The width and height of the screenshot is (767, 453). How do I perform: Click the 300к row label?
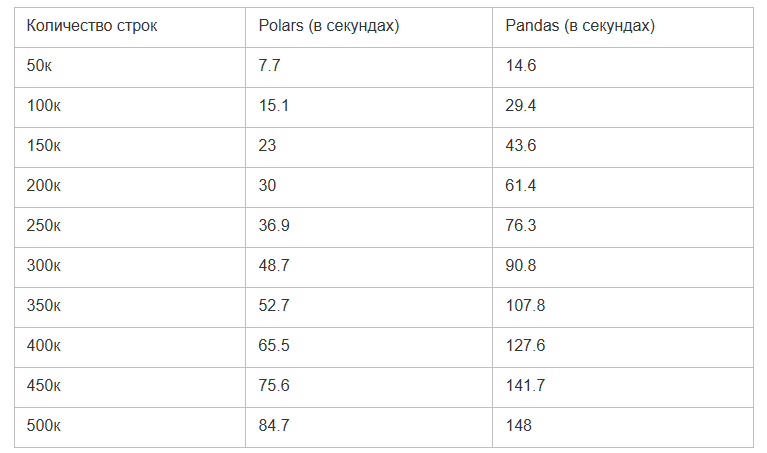[46, 266]
